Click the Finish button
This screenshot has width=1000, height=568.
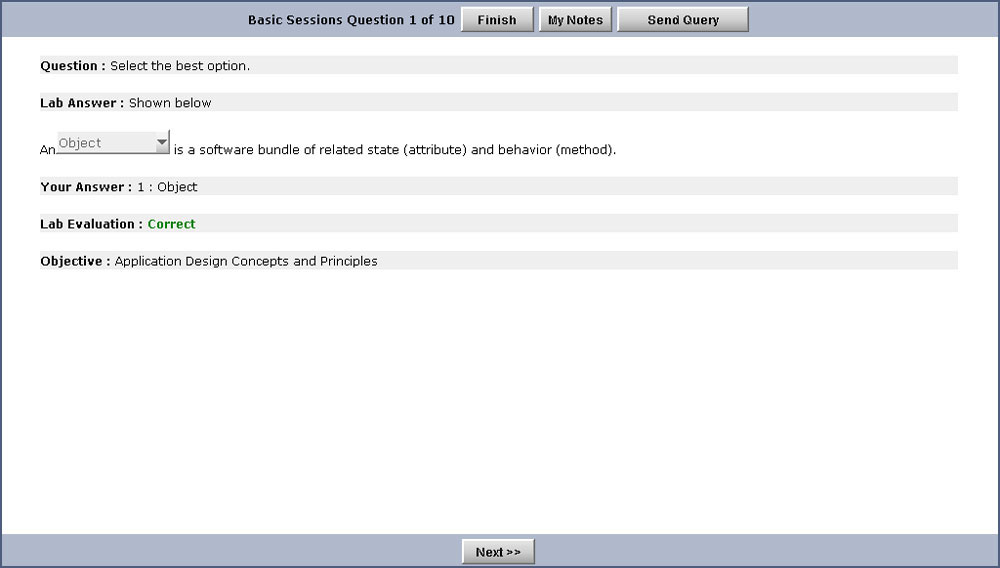tap(497, 20)
